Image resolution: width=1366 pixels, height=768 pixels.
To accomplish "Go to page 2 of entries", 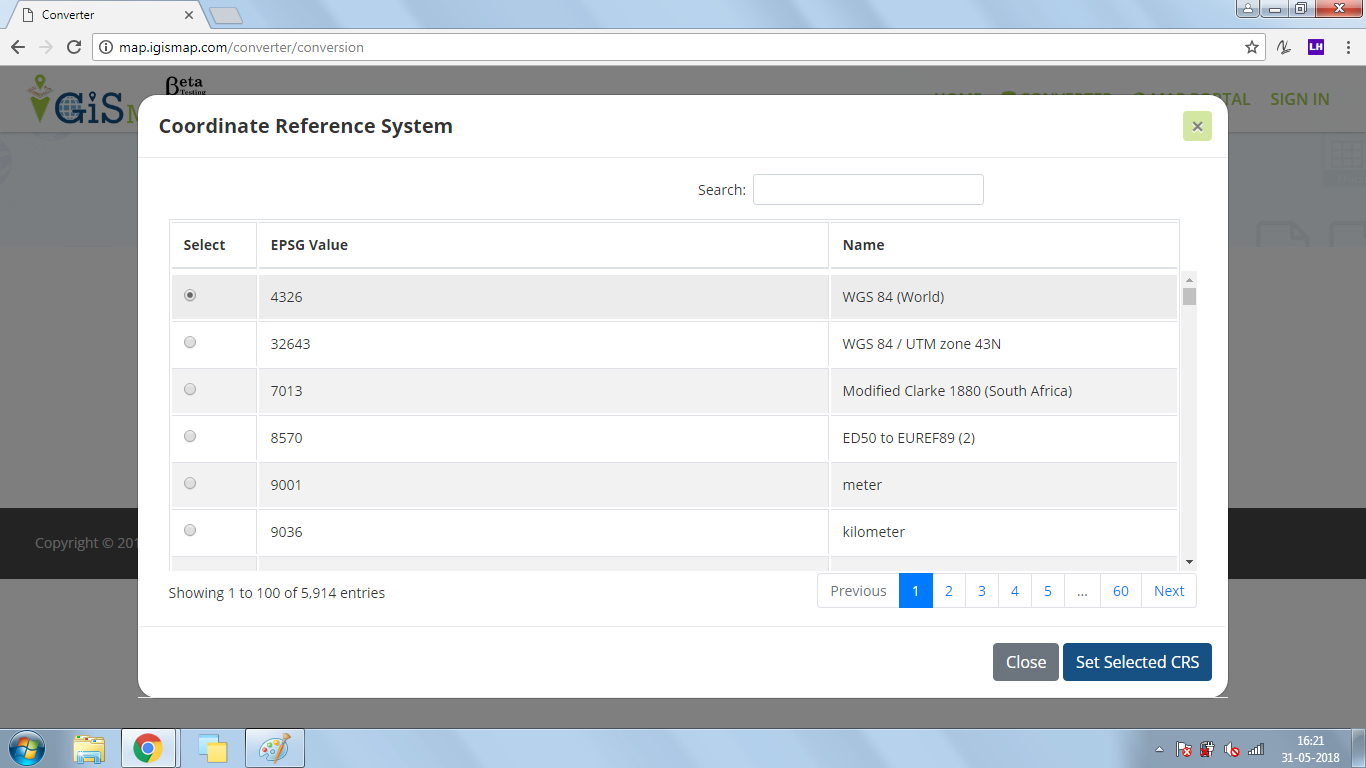I will pyautogui.click(x=948, y=591).
